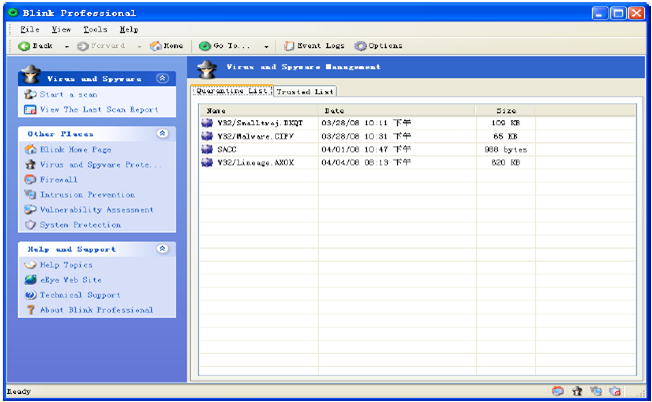This screenshot has width=652, height=402.
Task: Collapse the Other Places panel
Action: [162, 133]
